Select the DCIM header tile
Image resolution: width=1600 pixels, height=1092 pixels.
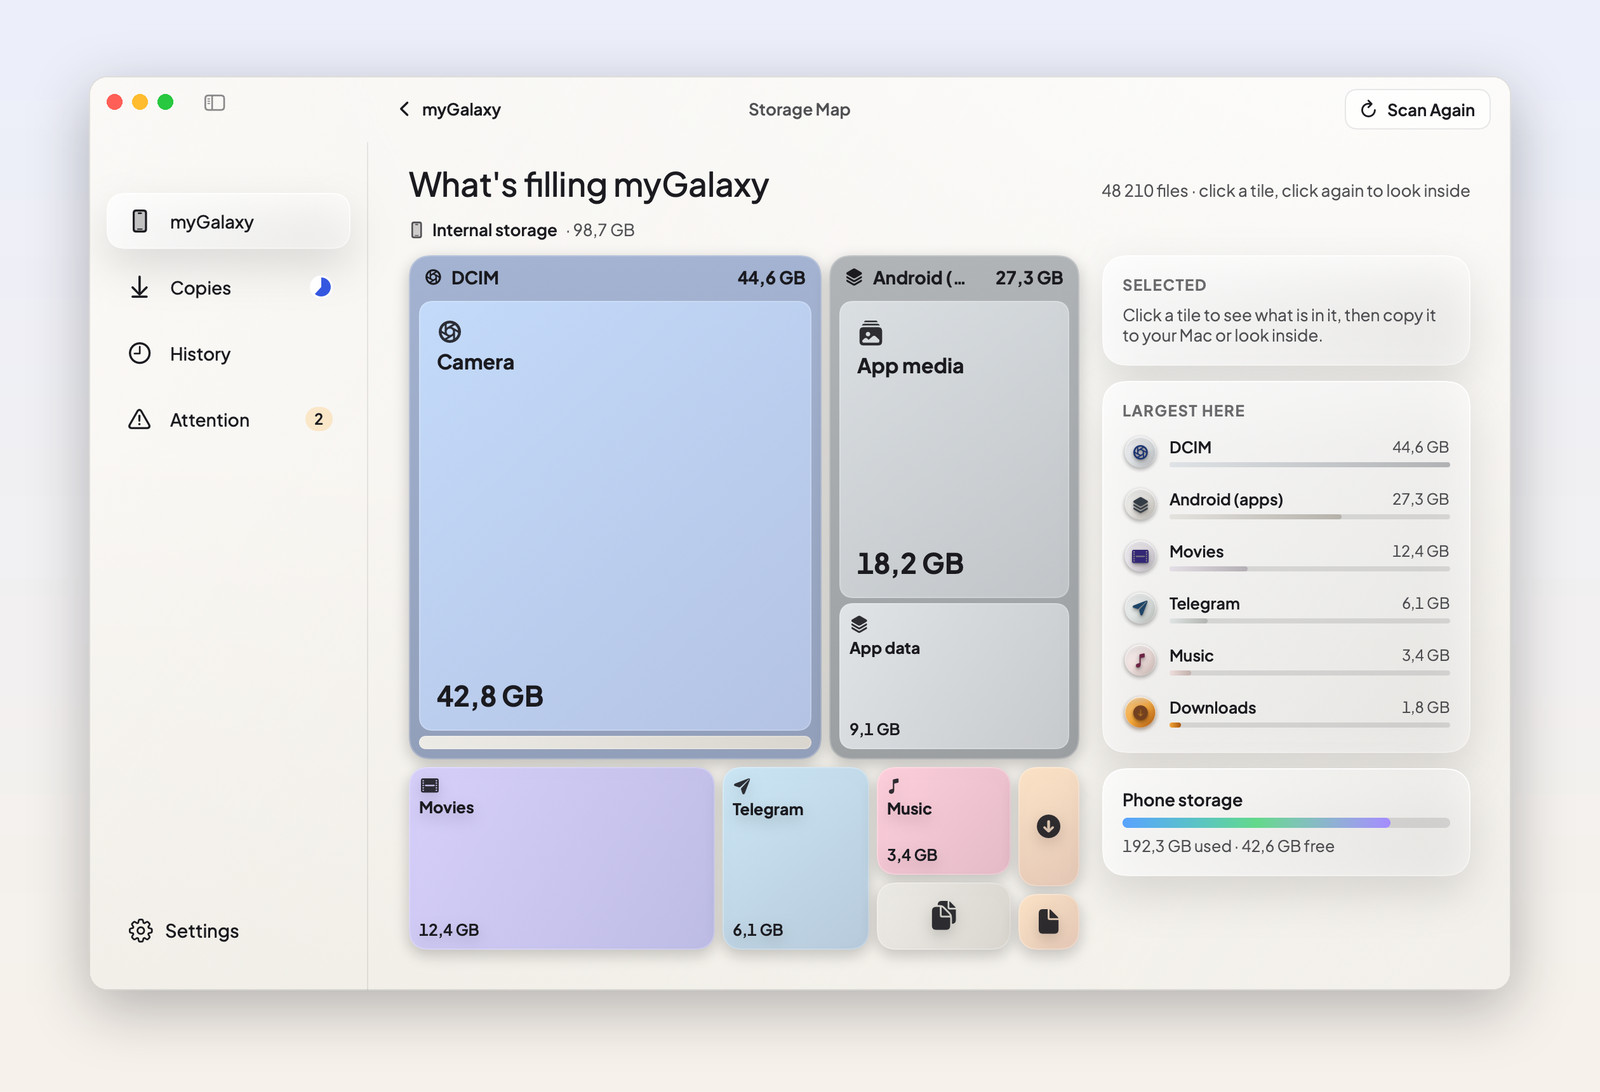(x=615, y=278)
